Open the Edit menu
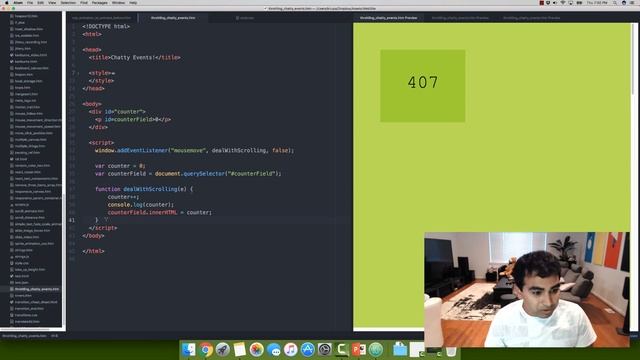Viewport: 640px width, 360px height. click(40, 2)
